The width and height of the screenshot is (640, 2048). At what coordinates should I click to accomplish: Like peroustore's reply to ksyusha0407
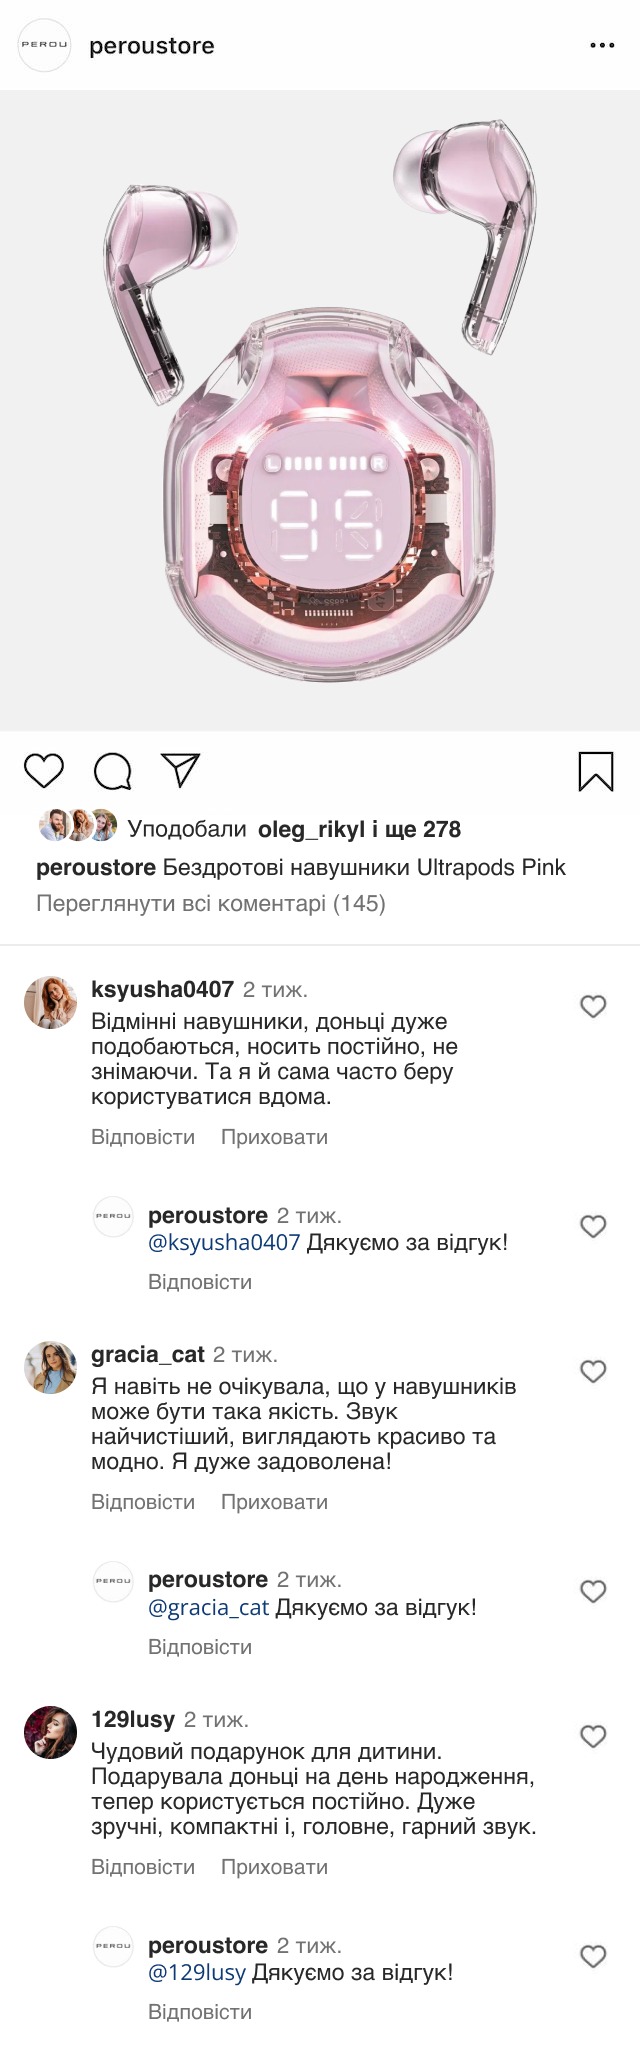point(593,1226)
